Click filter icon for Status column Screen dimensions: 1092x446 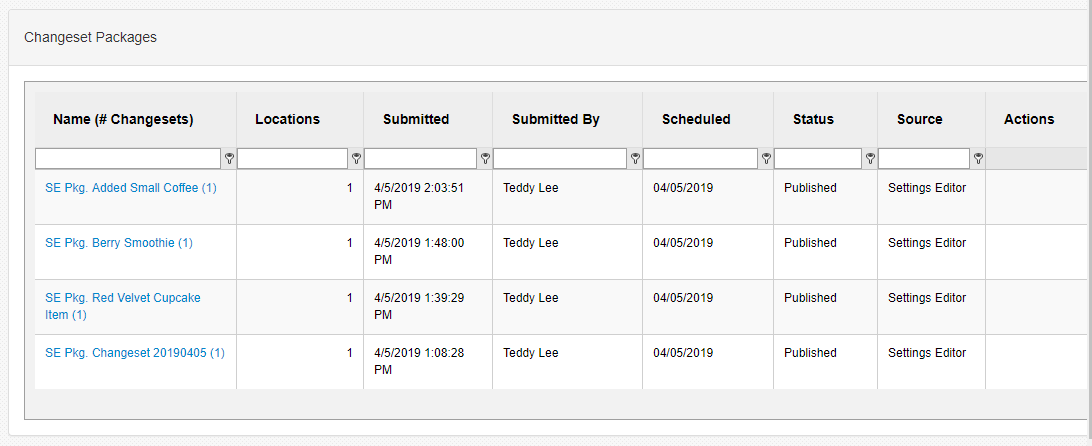pos(870,159)
